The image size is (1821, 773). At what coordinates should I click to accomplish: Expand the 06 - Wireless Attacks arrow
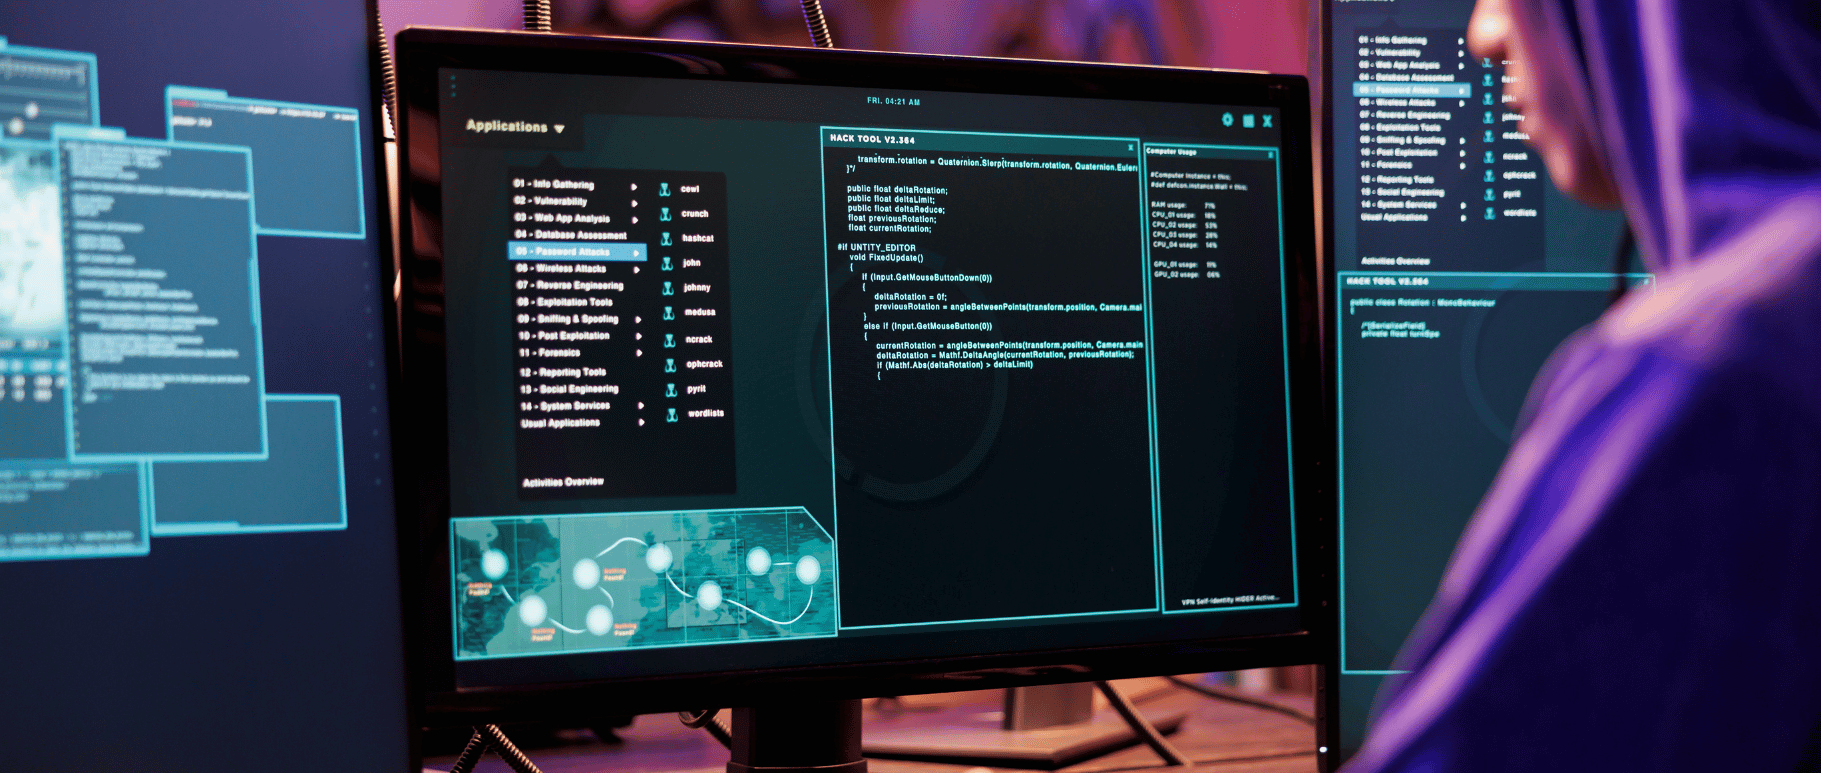pyautogui.click(x=636, y=270)
